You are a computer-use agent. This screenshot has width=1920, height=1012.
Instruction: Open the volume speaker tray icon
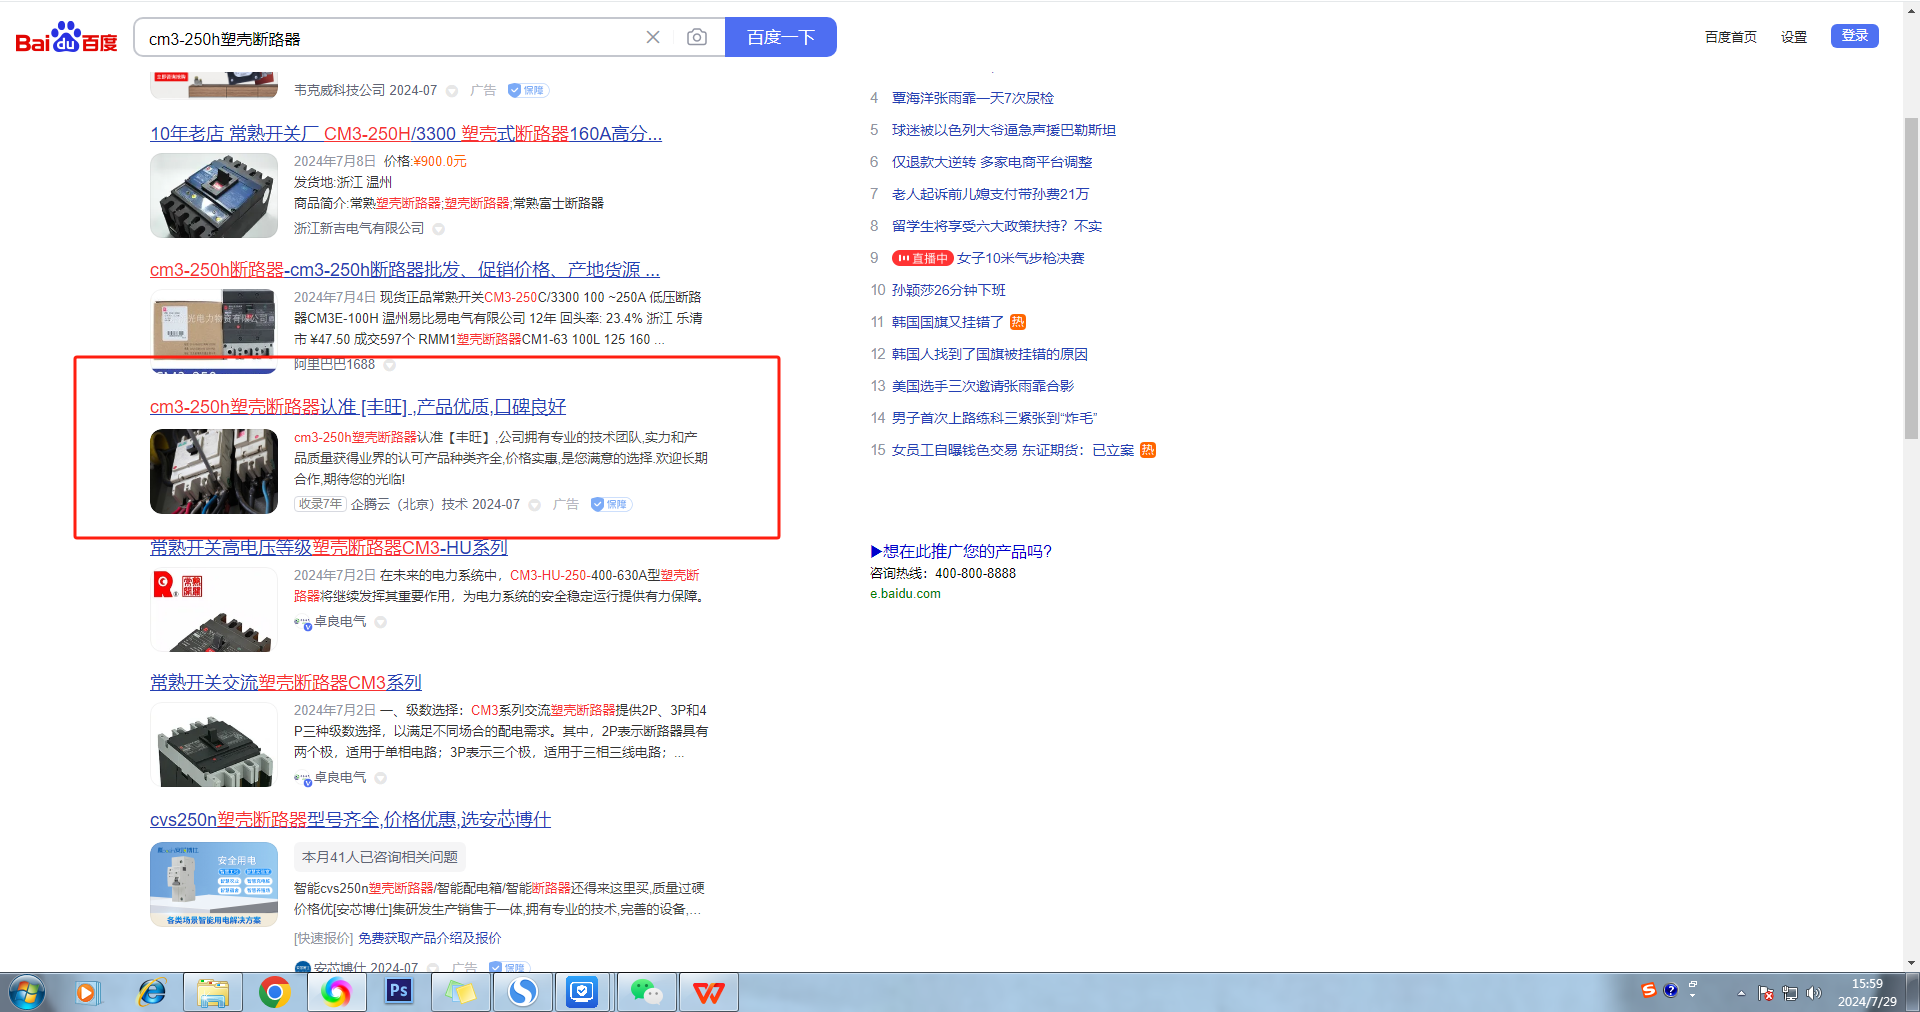click(1814, 993)
